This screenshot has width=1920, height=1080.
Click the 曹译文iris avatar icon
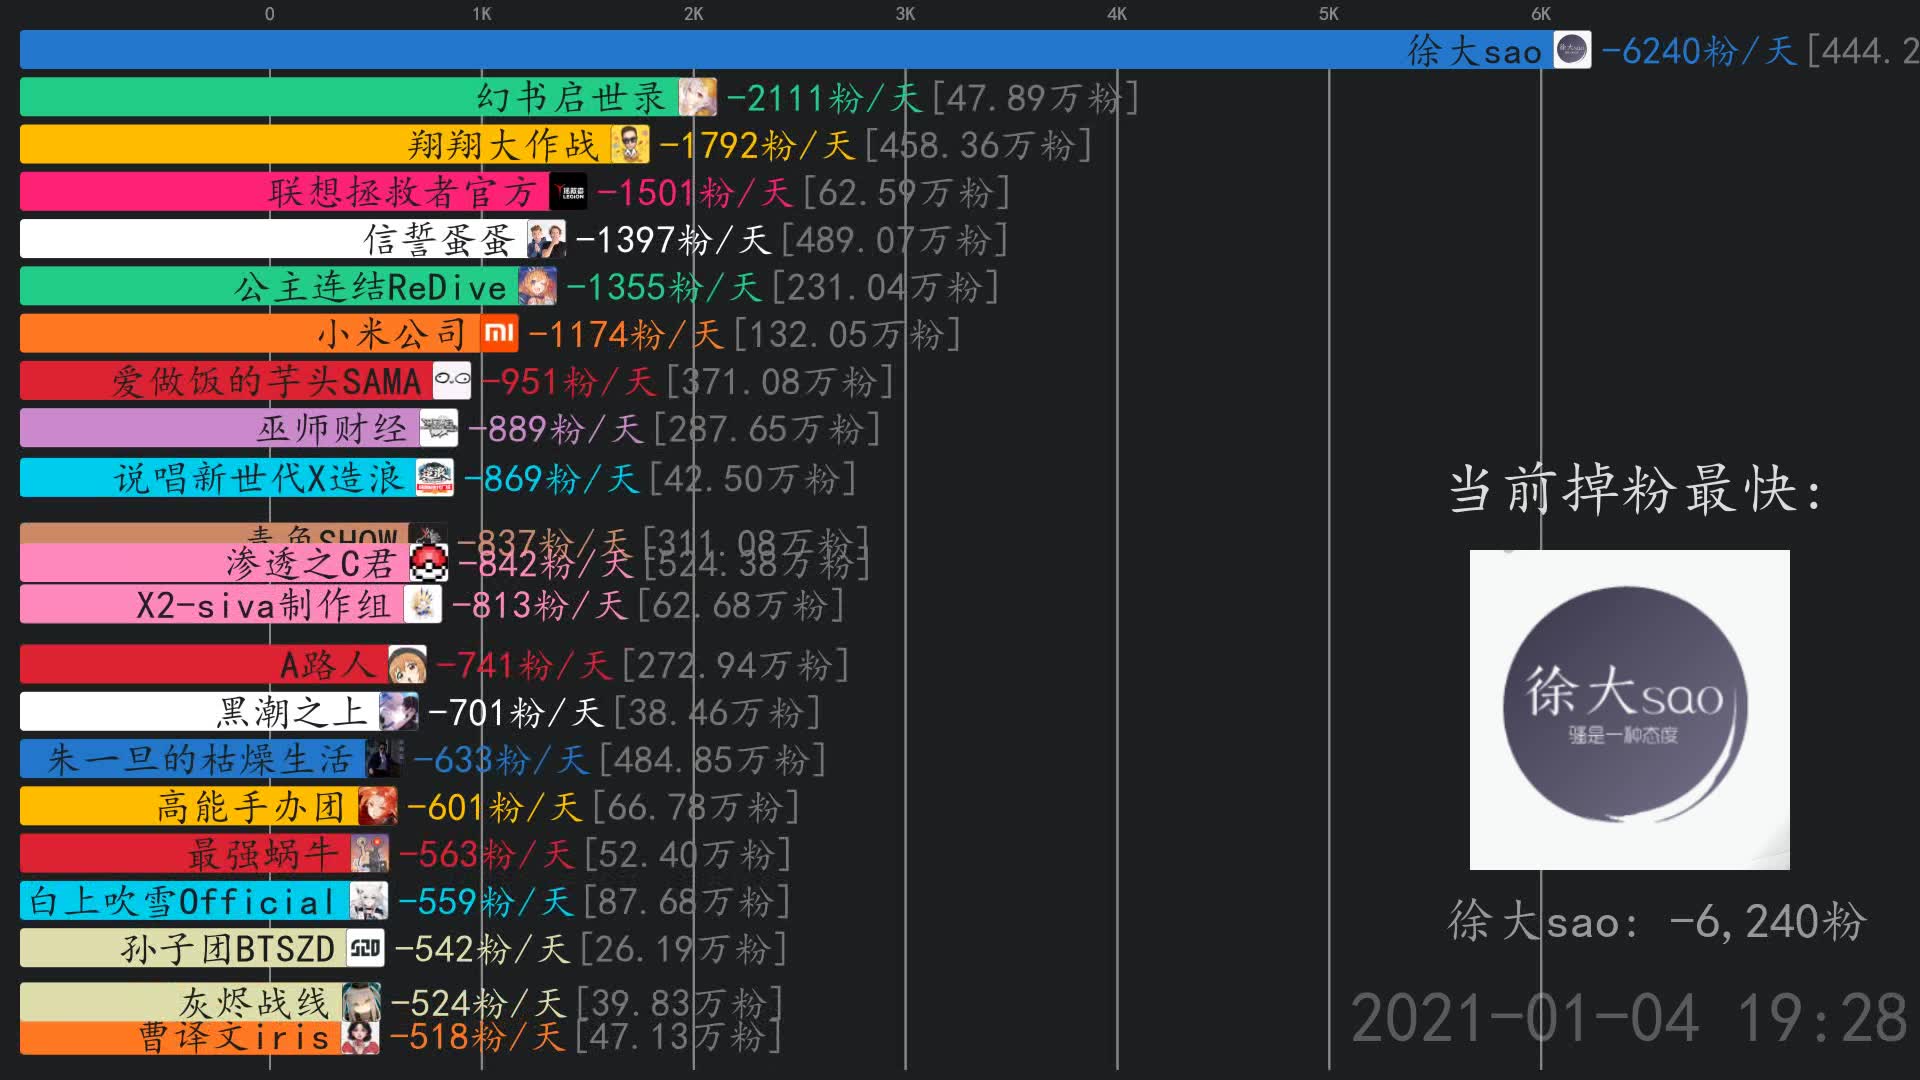(360, 1036)
